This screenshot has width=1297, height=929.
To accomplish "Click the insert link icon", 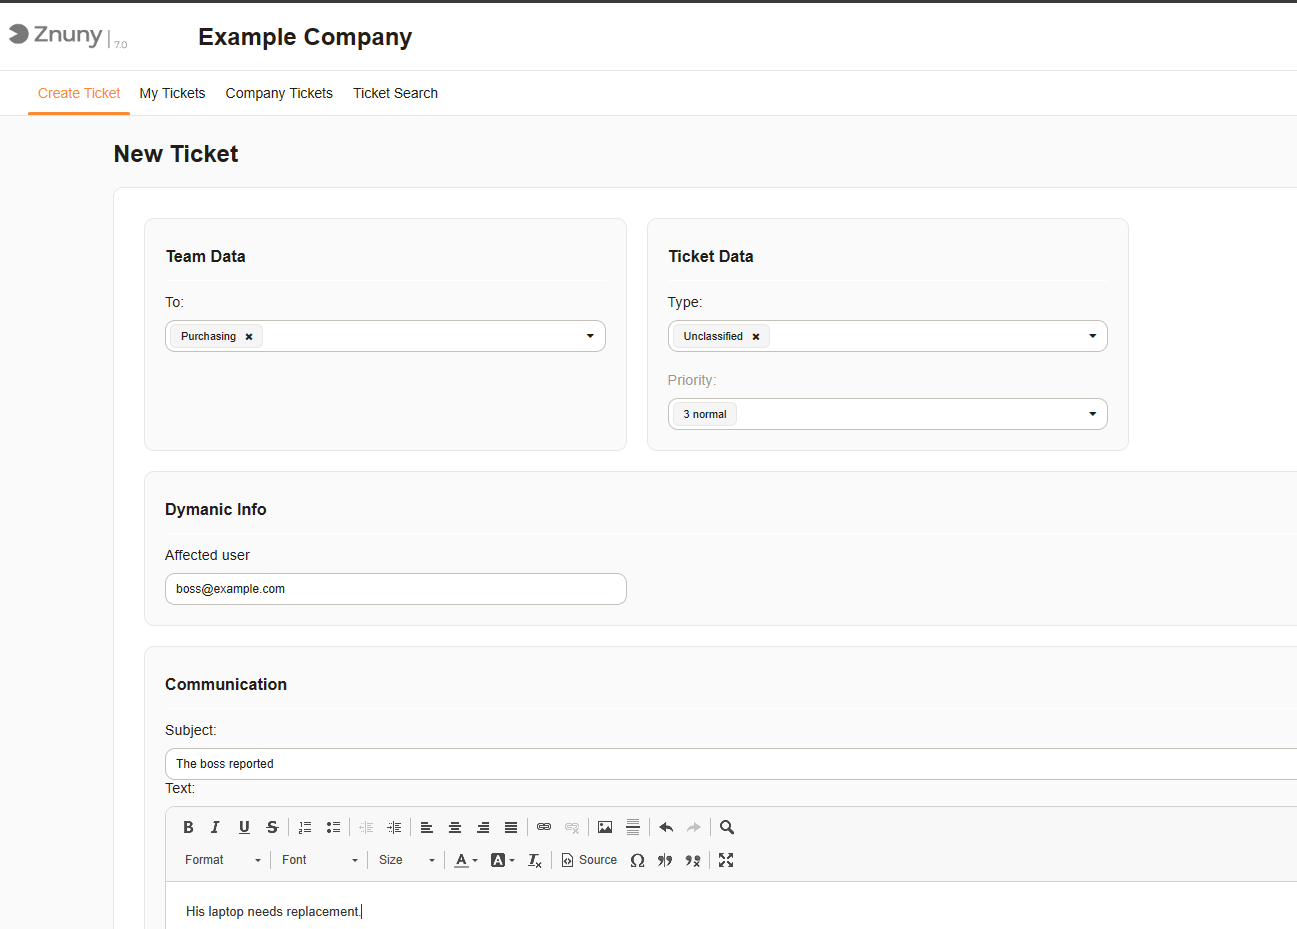I will (x=544, y=827).
